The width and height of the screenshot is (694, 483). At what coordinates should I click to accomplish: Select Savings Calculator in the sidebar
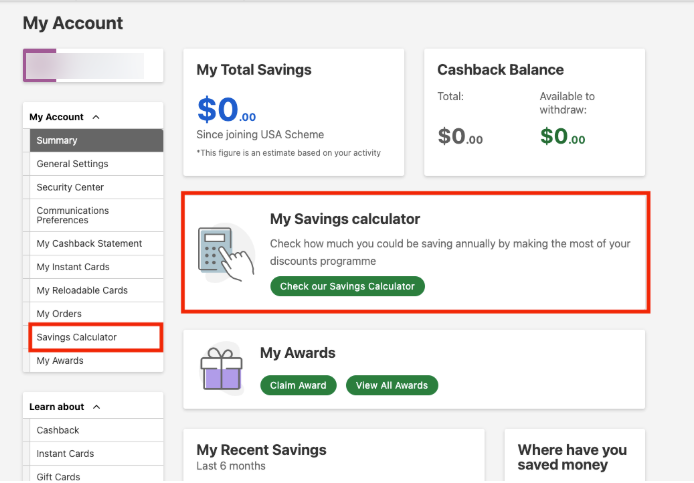click(x=95, y=337)
